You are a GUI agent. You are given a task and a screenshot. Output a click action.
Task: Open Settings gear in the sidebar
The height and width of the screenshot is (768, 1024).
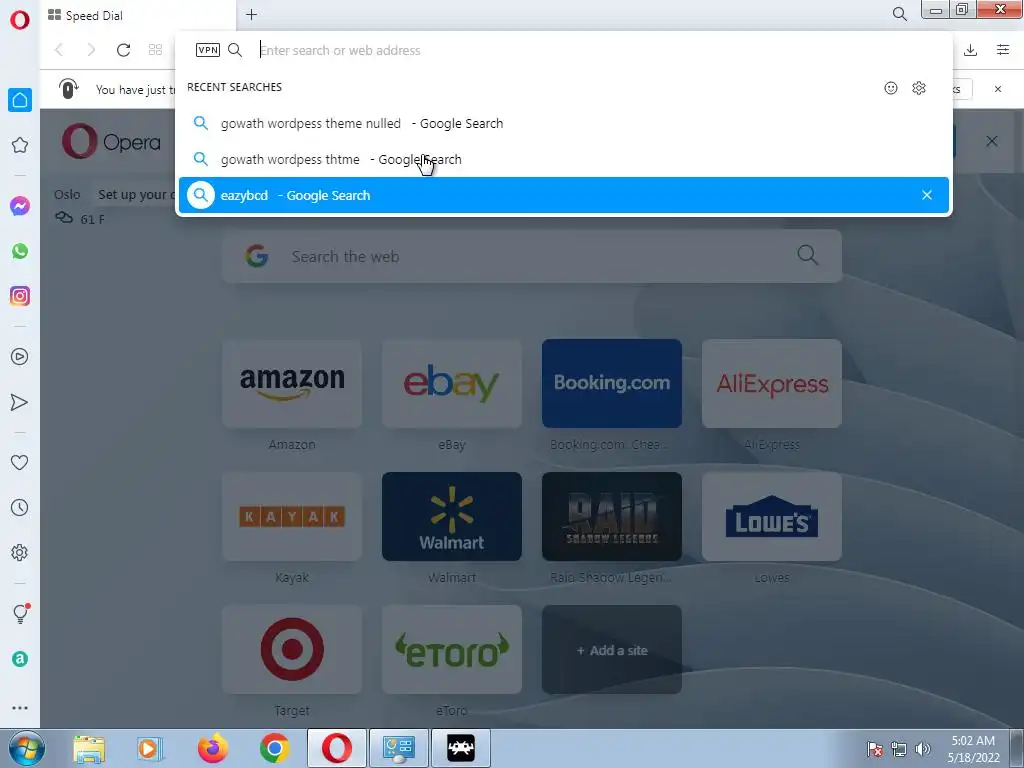point(20,552)
